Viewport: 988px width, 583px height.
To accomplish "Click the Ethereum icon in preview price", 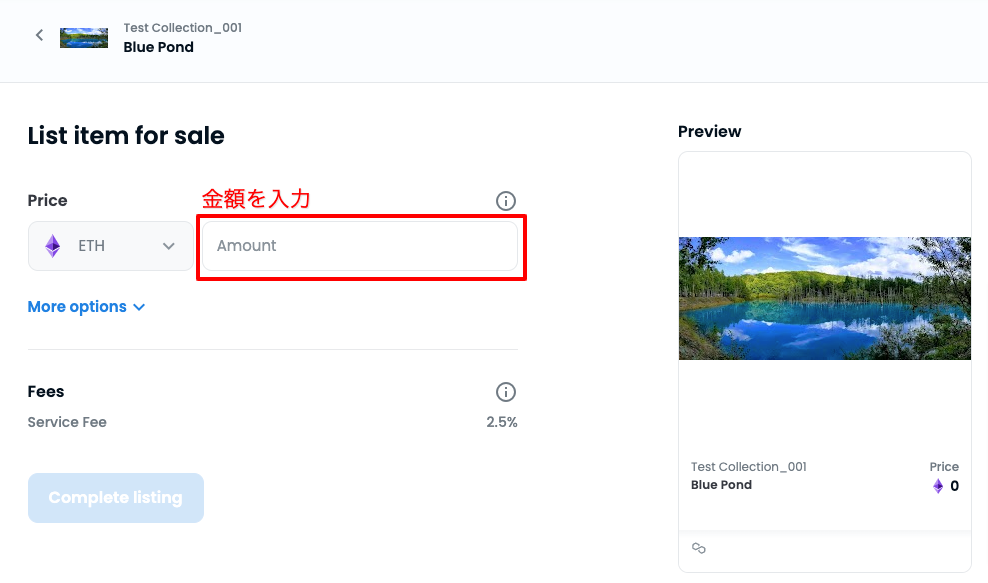I will [x=938, y=486].
